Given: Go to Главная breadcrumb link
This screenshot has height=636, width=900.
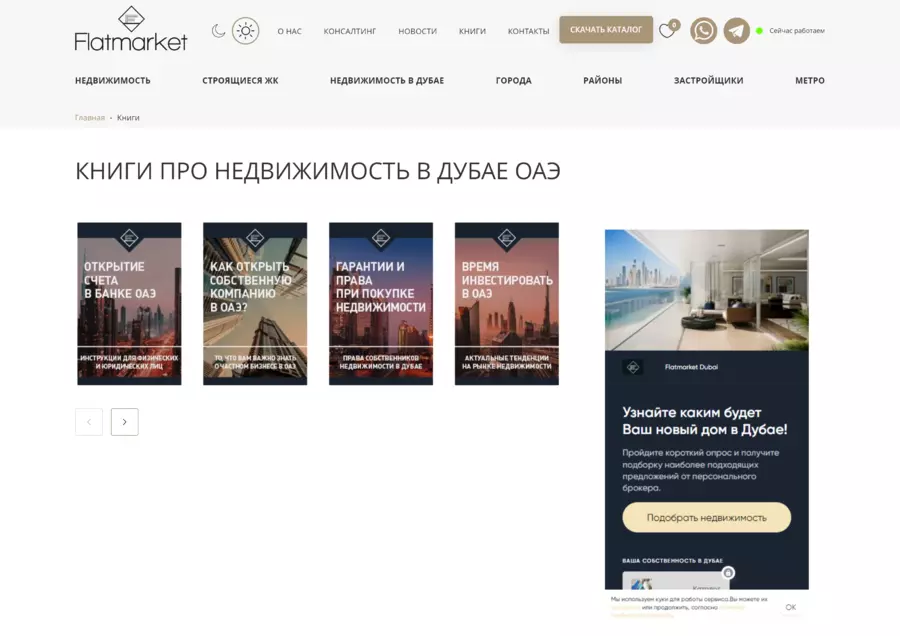Looking at the screenshot, I should 90,118.
